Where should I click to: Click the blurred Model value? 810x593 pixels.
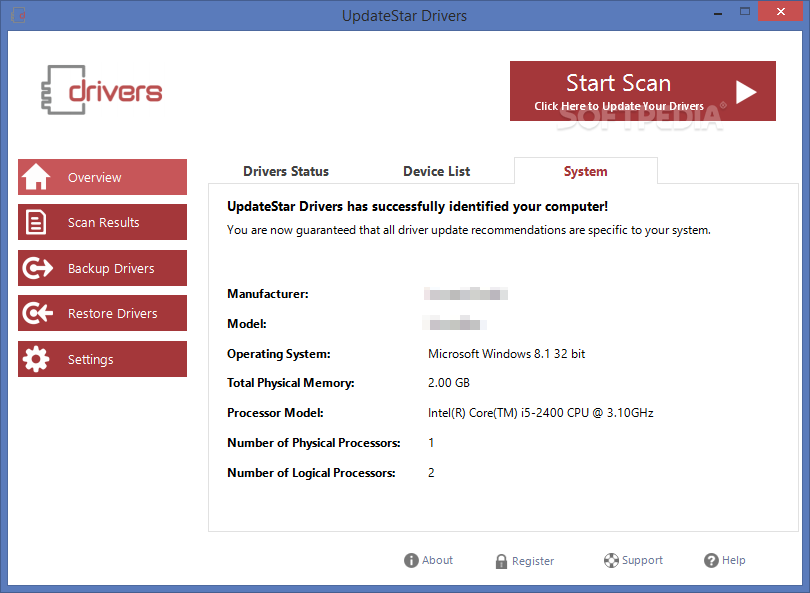click(455, 324)
